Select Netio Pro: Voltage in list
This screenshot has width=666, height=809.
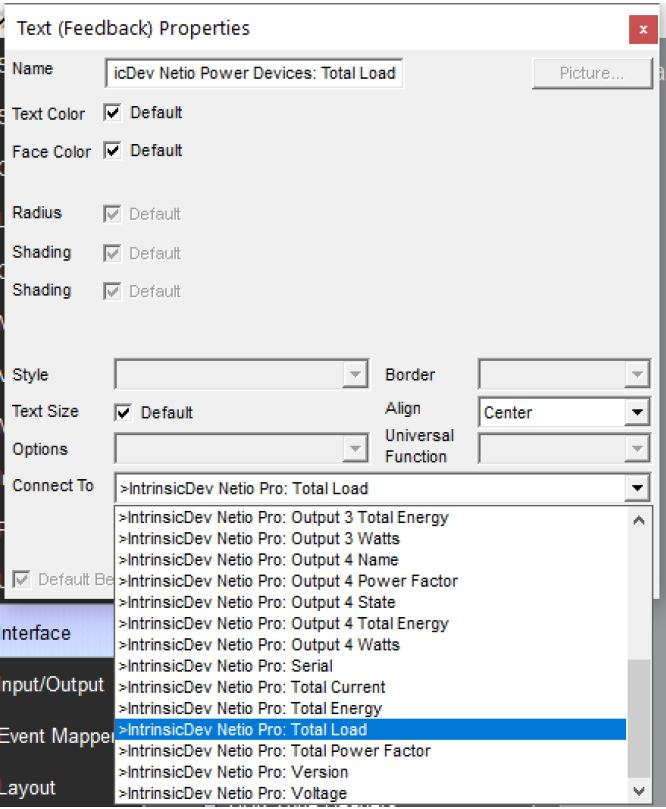[370, 793]
